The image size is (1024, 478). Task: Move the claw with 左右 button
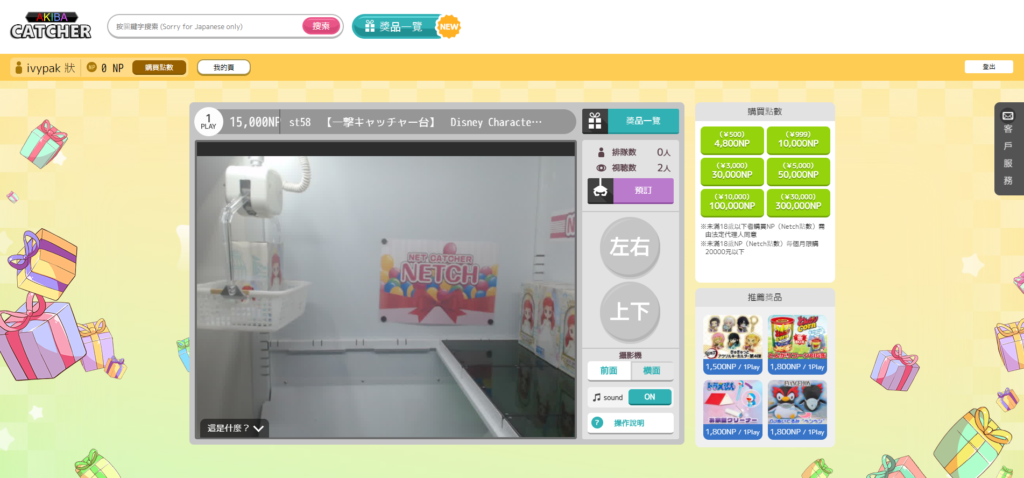(x=630, y=248)
